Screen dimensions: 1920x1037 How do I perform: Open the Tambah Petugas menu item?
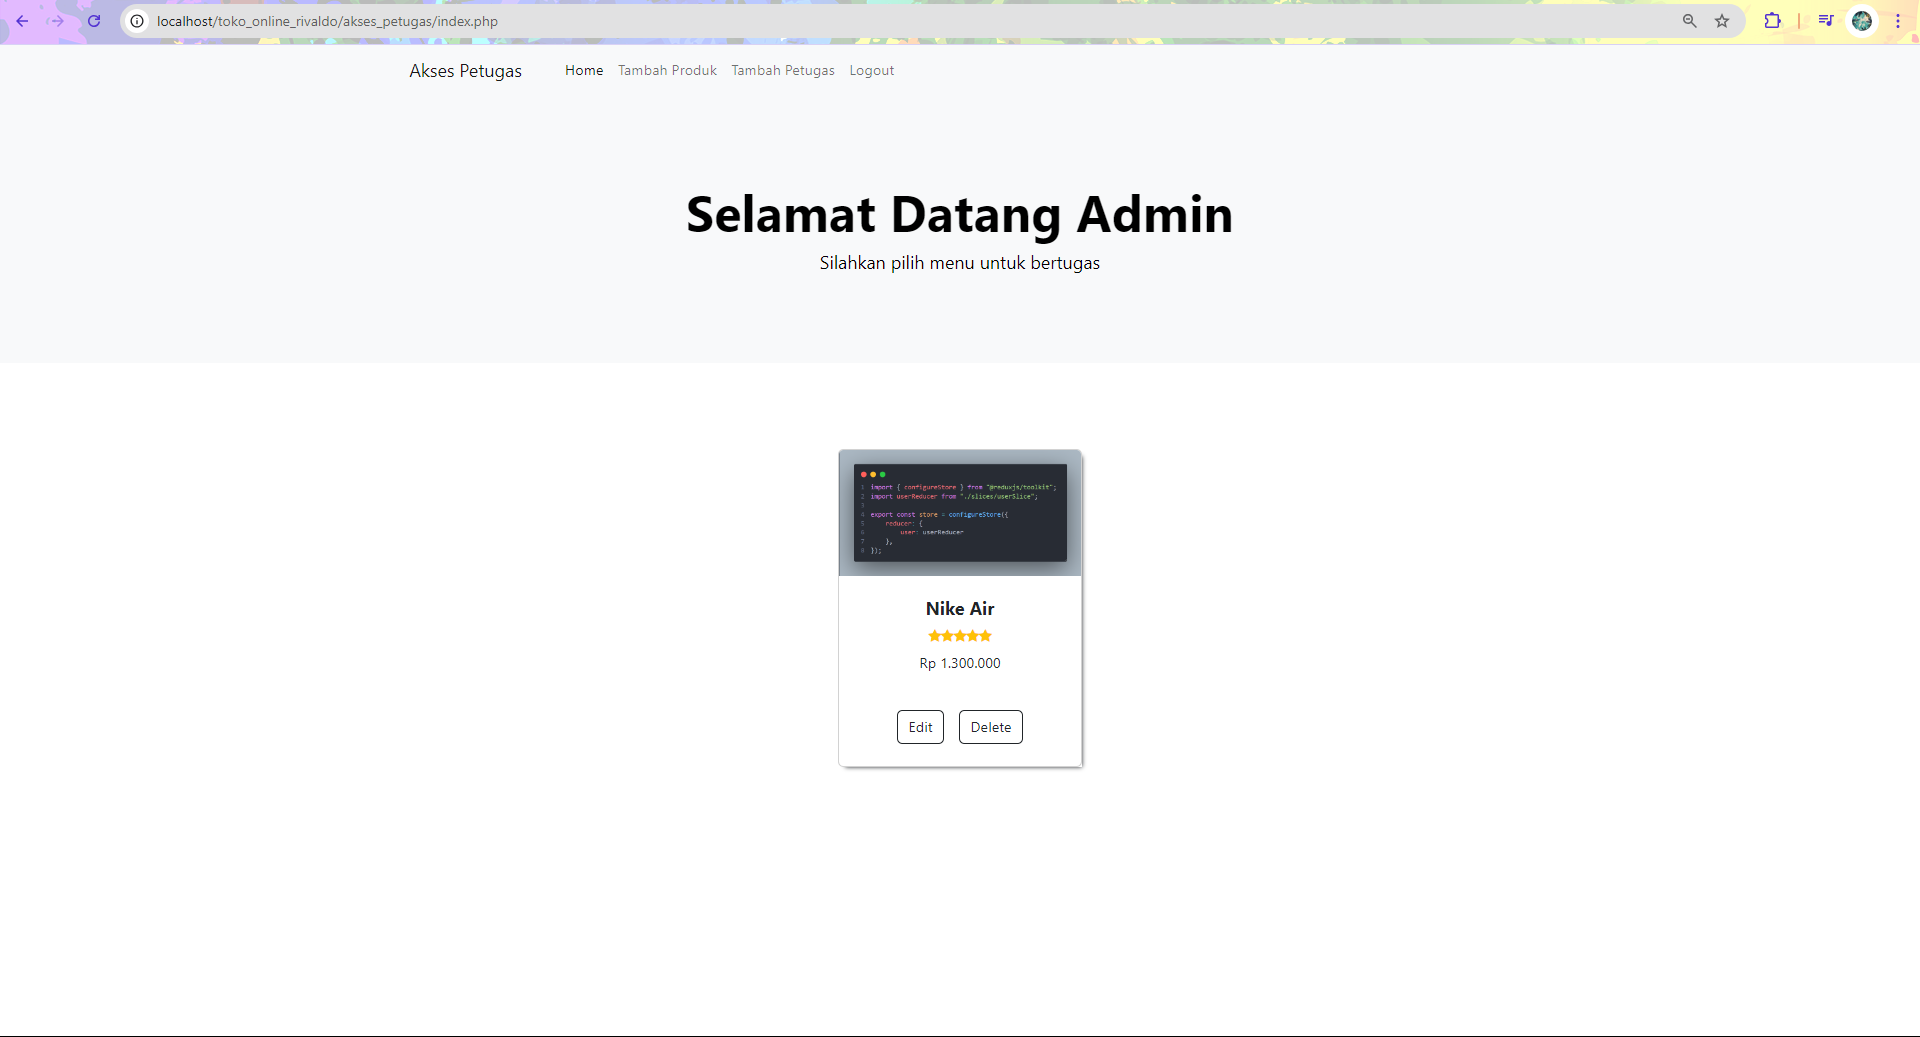point(782,71)
